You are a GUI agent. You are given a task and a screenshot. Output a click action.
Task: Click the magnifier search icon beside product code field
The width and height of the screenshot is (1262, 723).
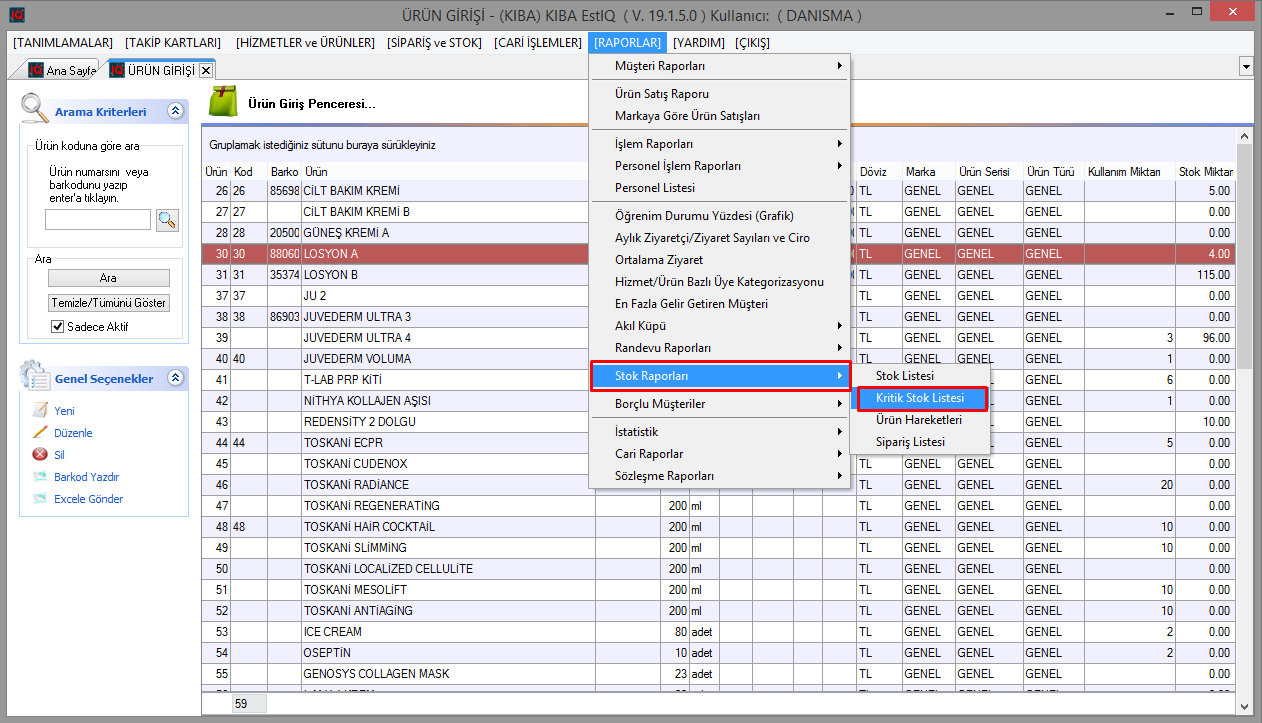click(166, 220)
